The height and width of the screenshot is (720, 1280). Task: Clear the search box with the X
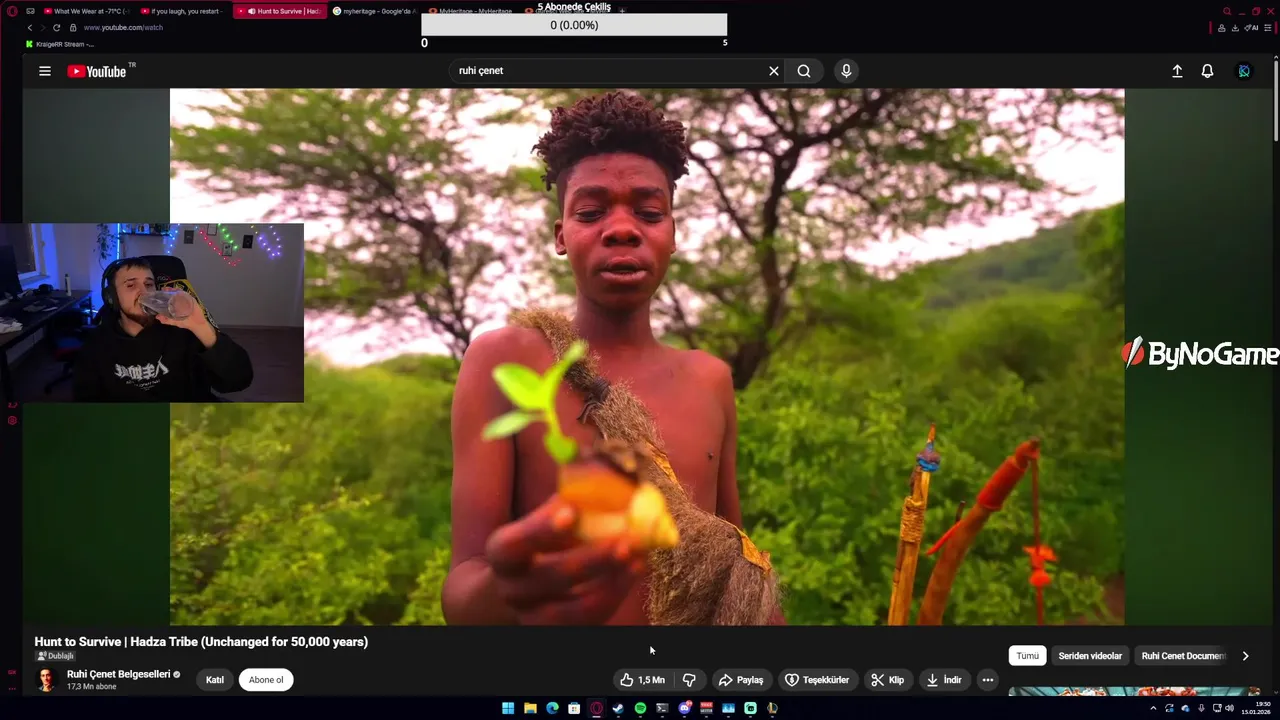pyautogui.click(x=773, y=71)
